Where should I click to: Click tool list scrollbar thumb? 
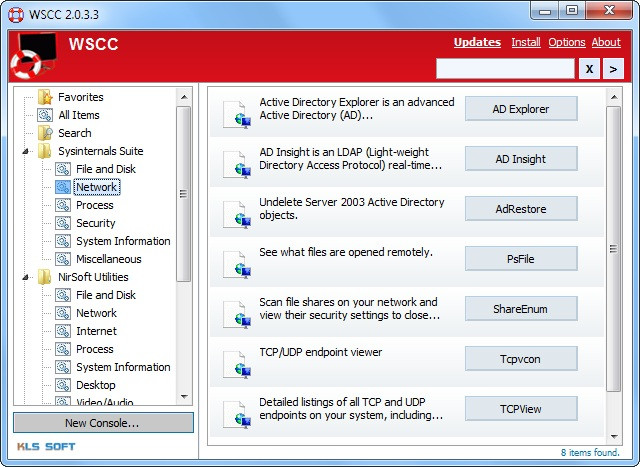coord(613,249)
